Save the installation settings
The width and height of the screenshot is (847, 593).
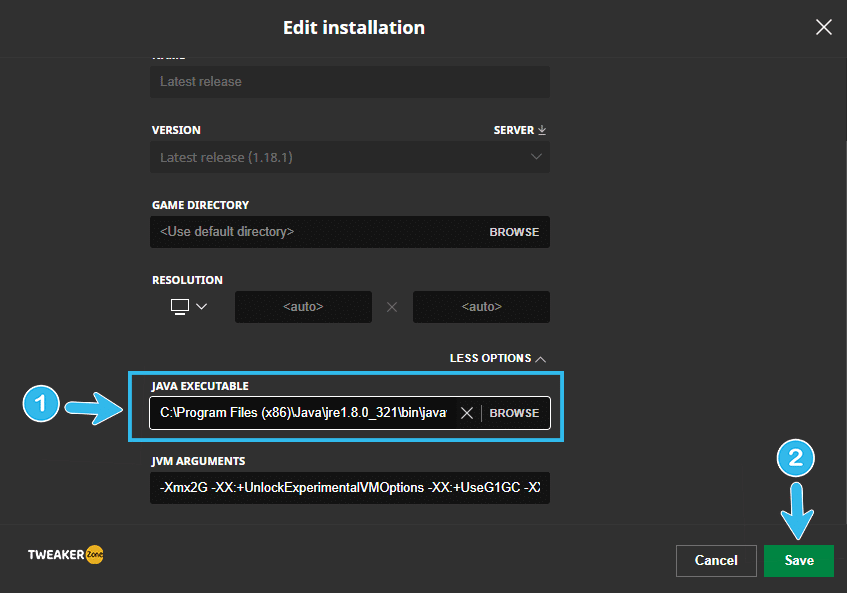tap(798, 561)
